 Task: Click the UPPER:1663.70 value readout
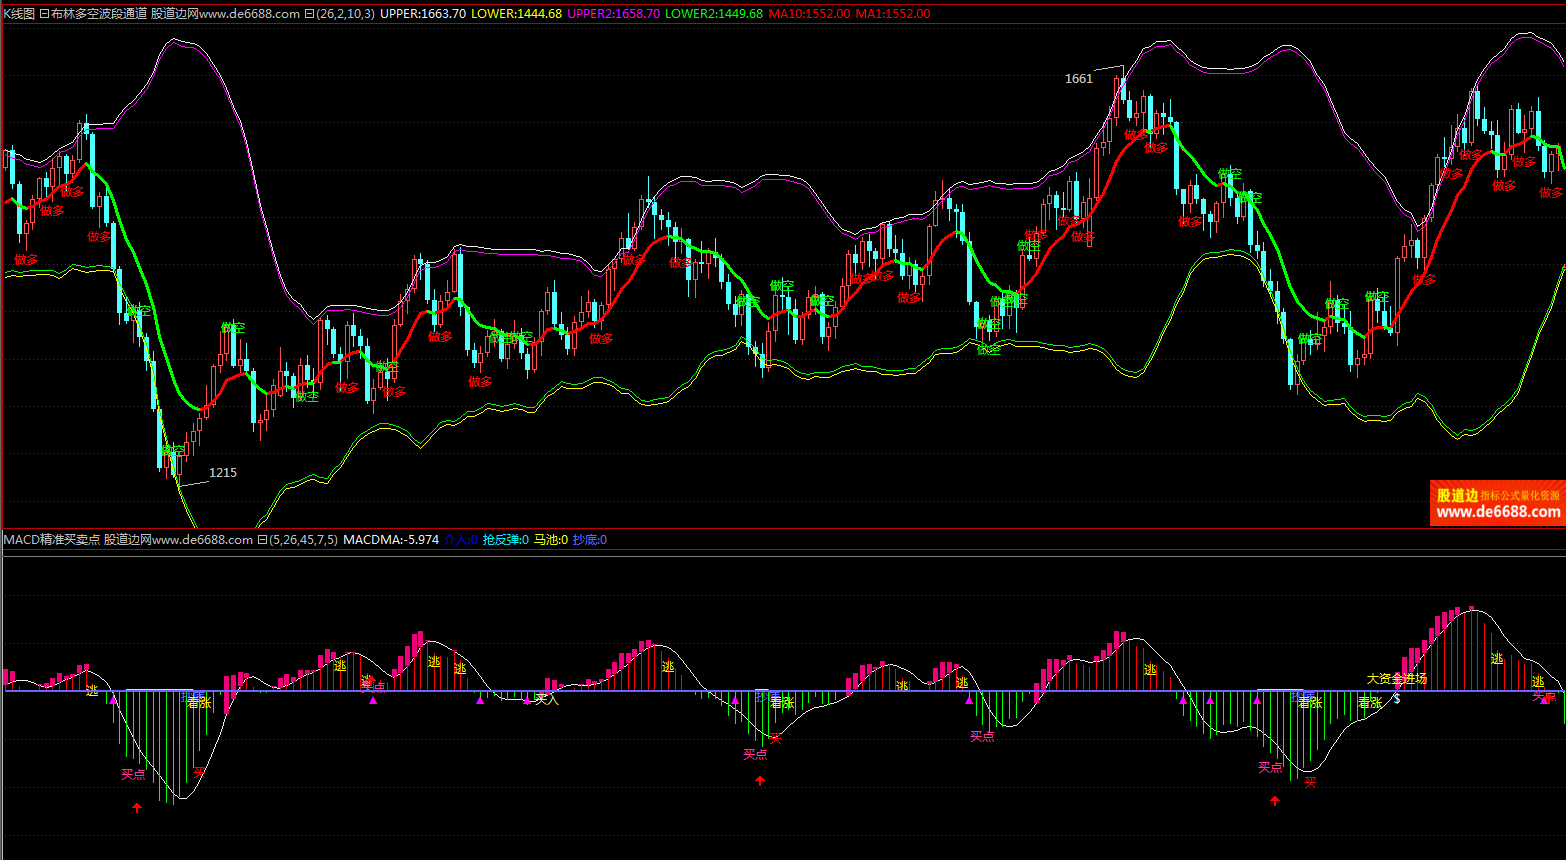[423, 14]
